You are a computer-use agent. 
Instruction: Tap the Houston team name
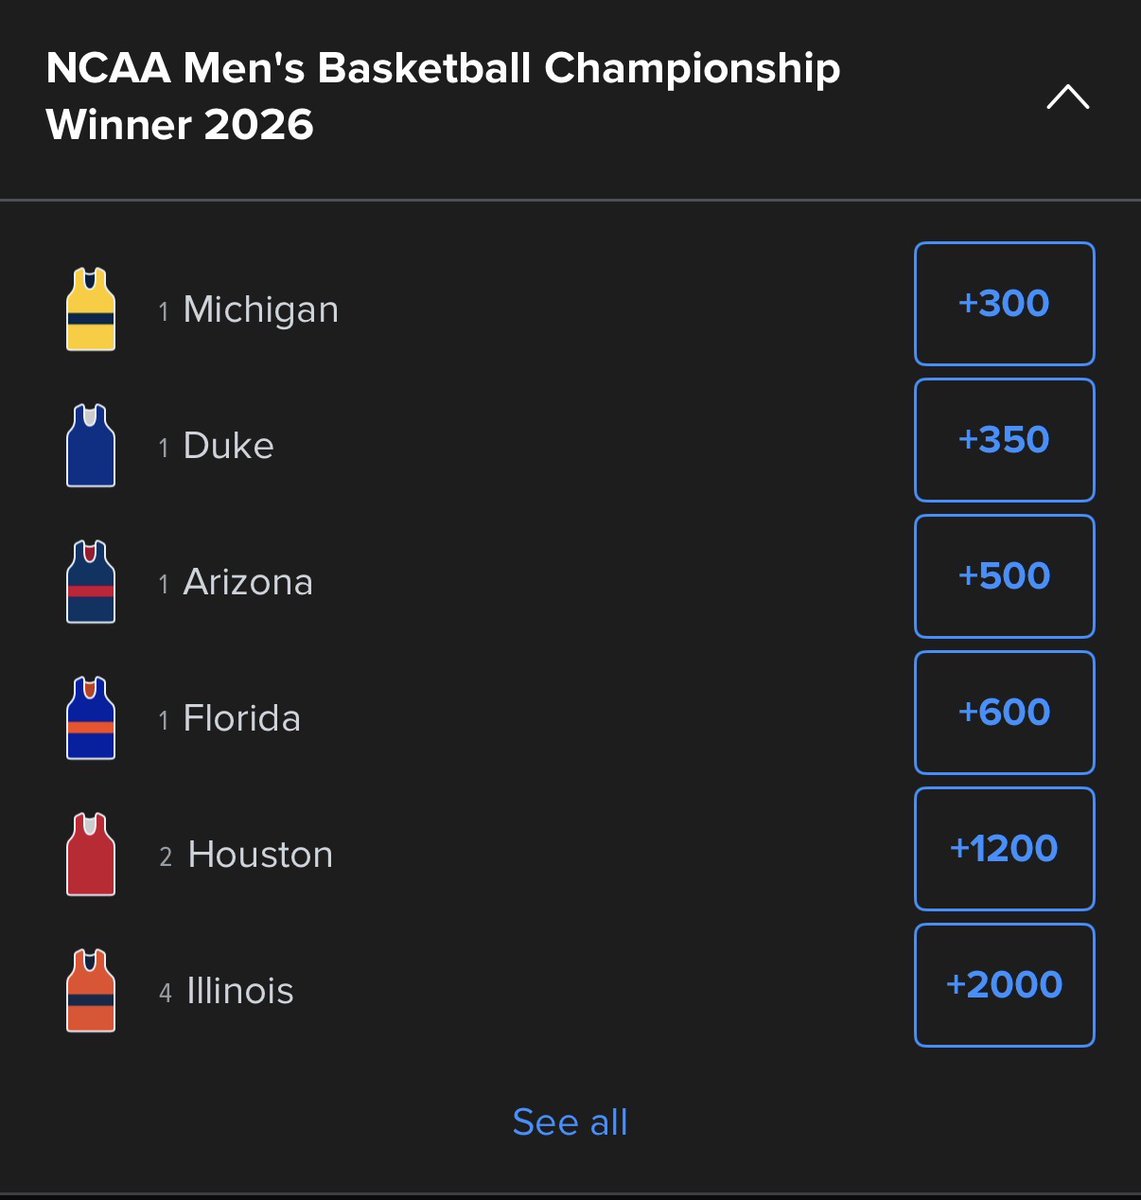click(x=260, y=854)
